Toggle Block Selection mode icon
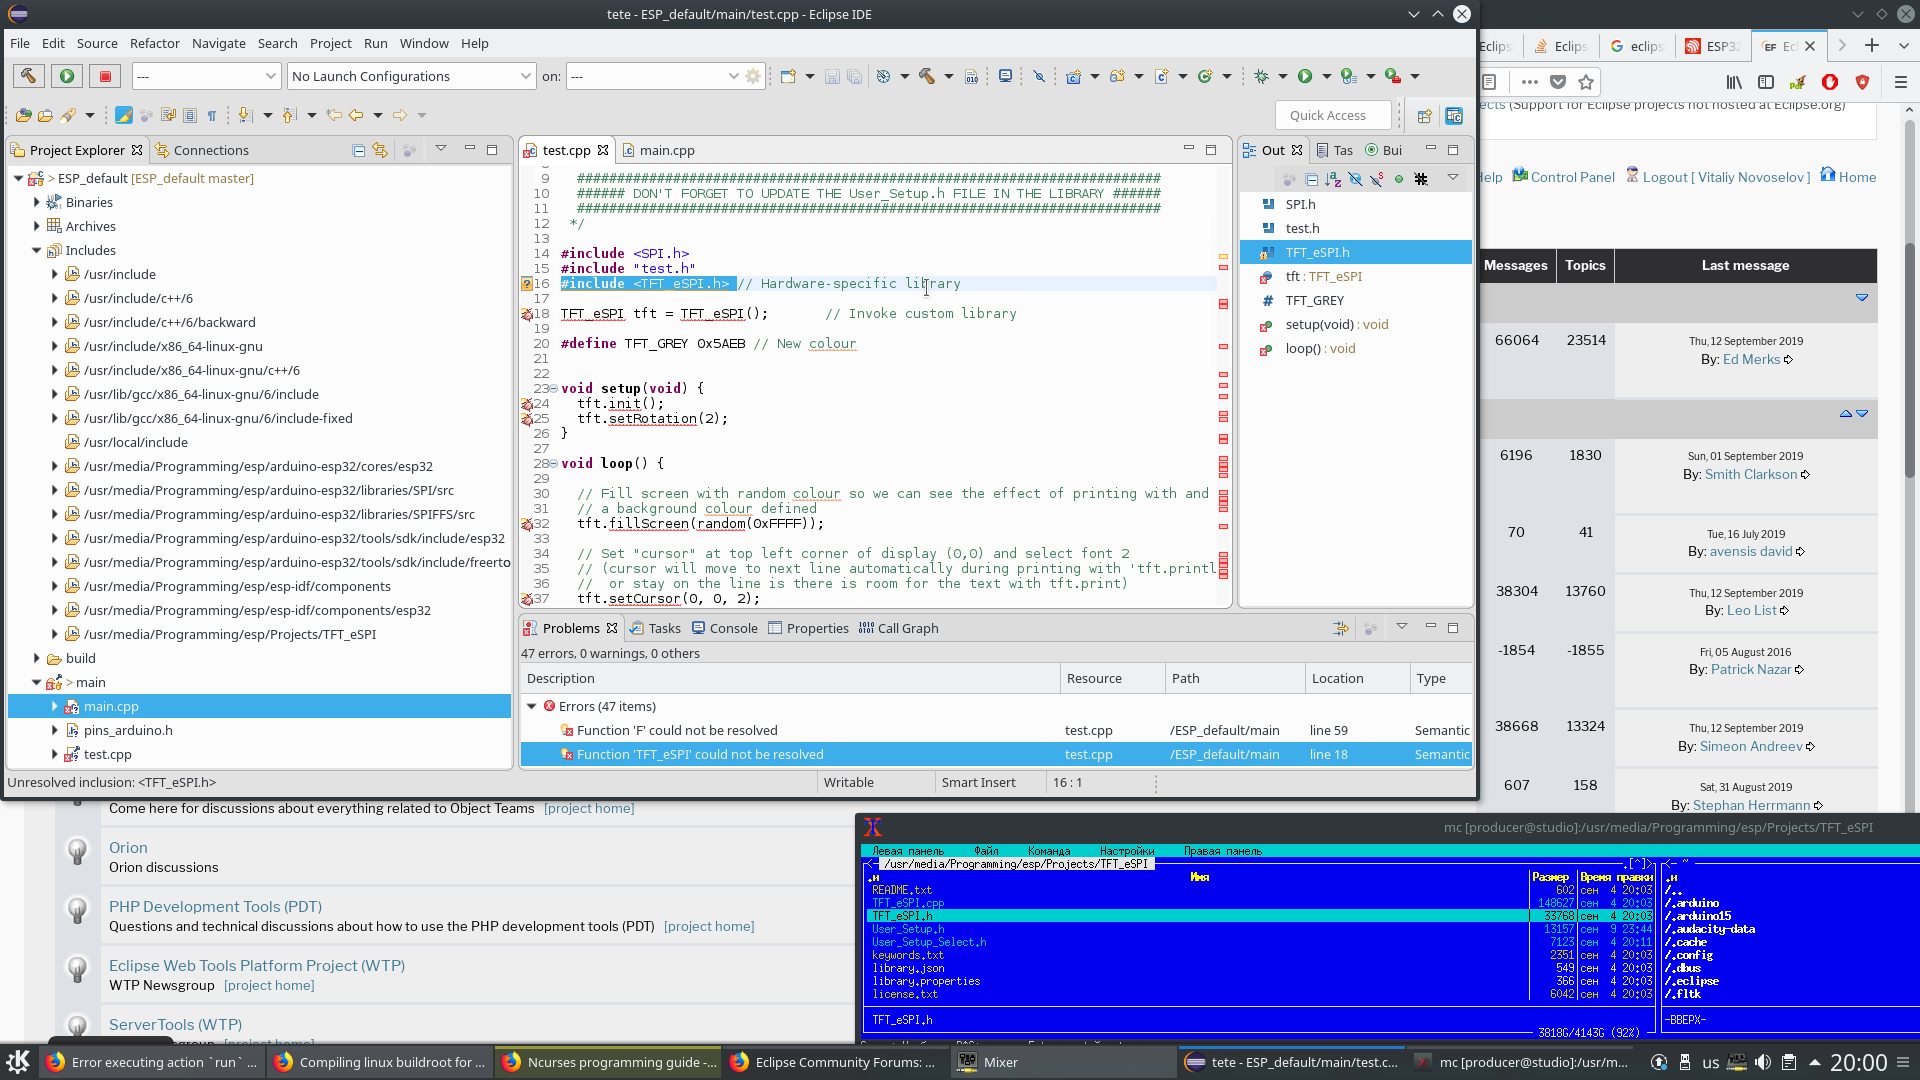1920x1080 pixels. [x=189, y=116]
